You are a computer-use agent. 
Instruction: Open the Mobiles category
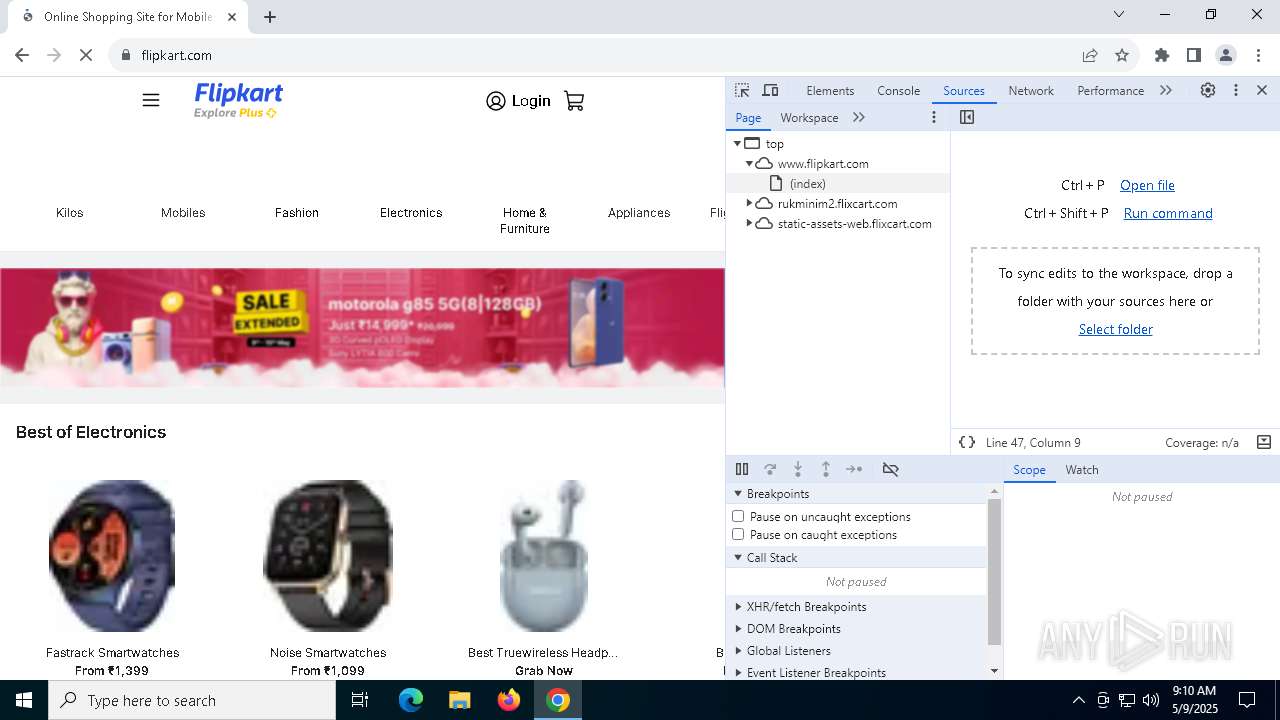pyautogui.click(x=183, y=213)
